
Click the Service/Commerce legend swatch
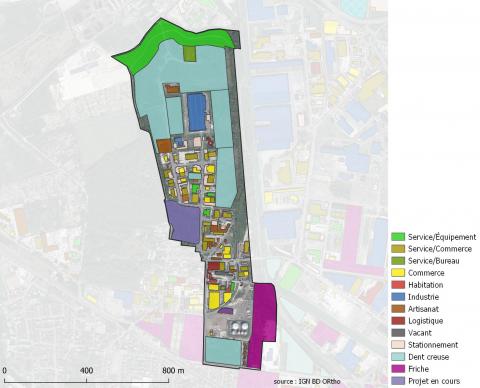[x=398, y=249]
